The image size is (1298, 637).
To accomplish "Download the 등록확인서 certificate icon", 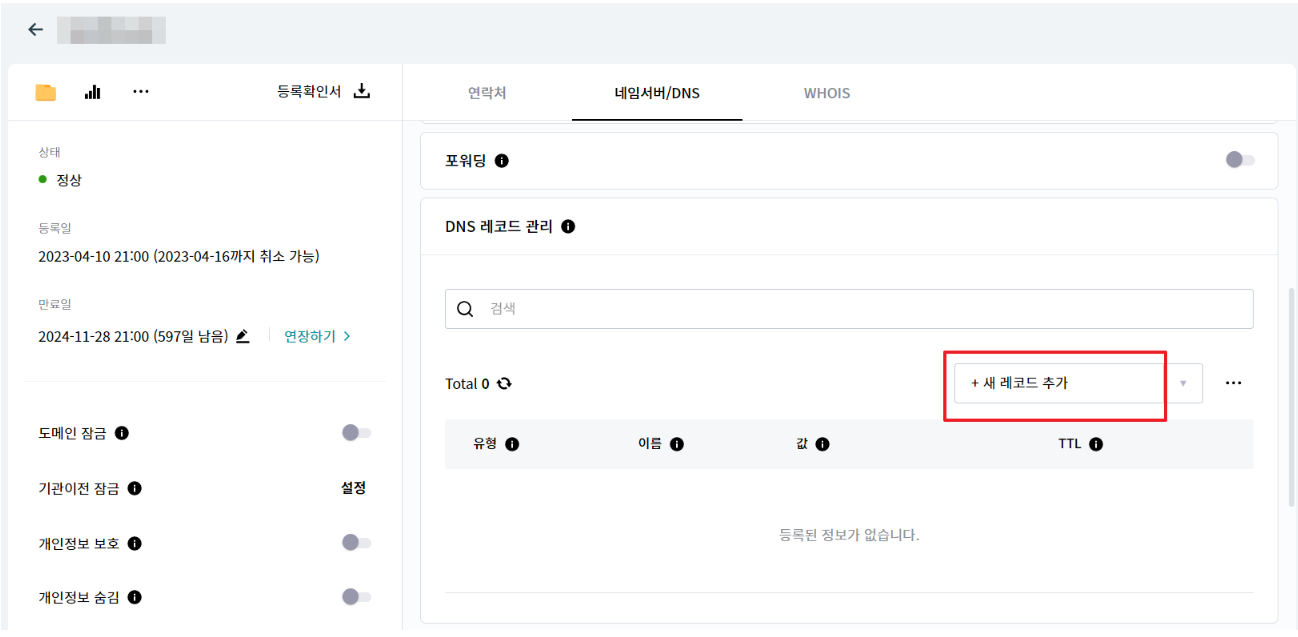I will point(363,91).
